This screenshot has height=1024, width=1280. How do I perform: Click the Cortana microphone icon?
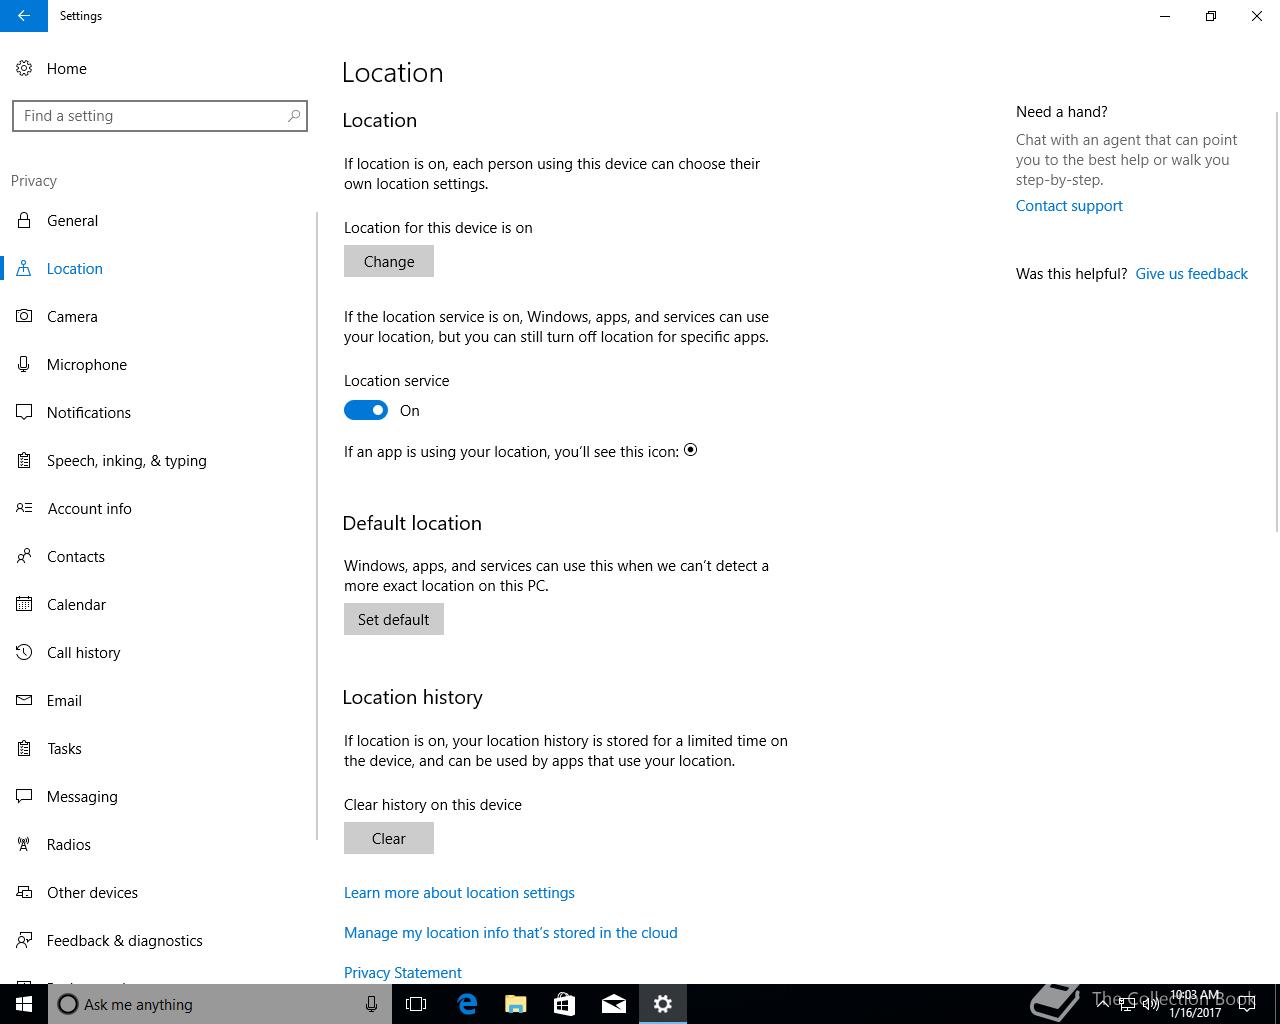point(371,1004)
